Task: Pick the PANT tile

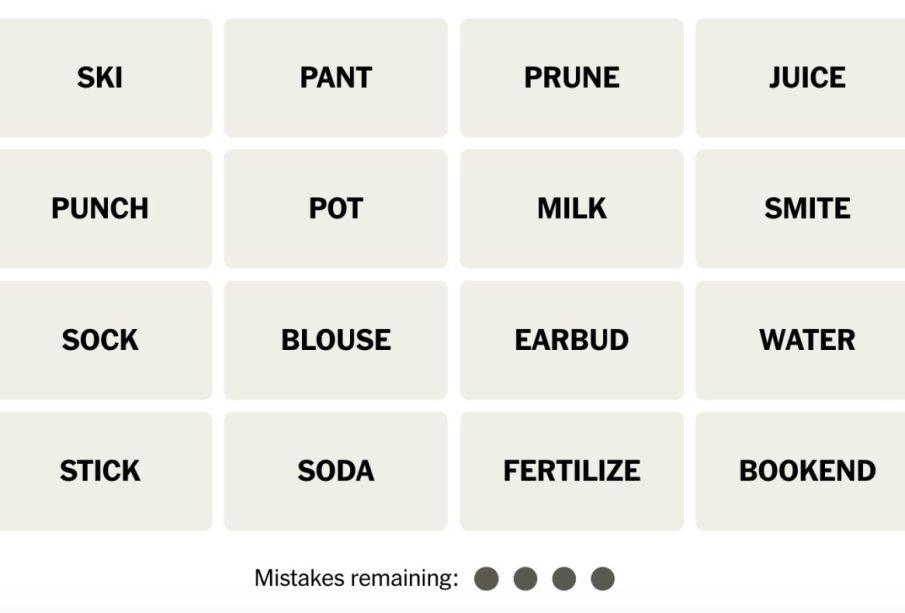Action: click(x=336, y=78)
